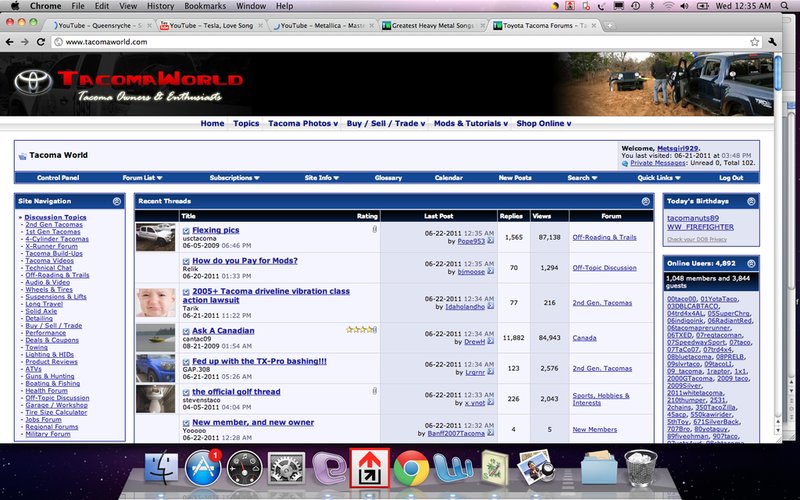The height and width of the screenshot is (500, 800).
Task: Click the paperclip icon on the official golf thread
Action: [374, 391]
